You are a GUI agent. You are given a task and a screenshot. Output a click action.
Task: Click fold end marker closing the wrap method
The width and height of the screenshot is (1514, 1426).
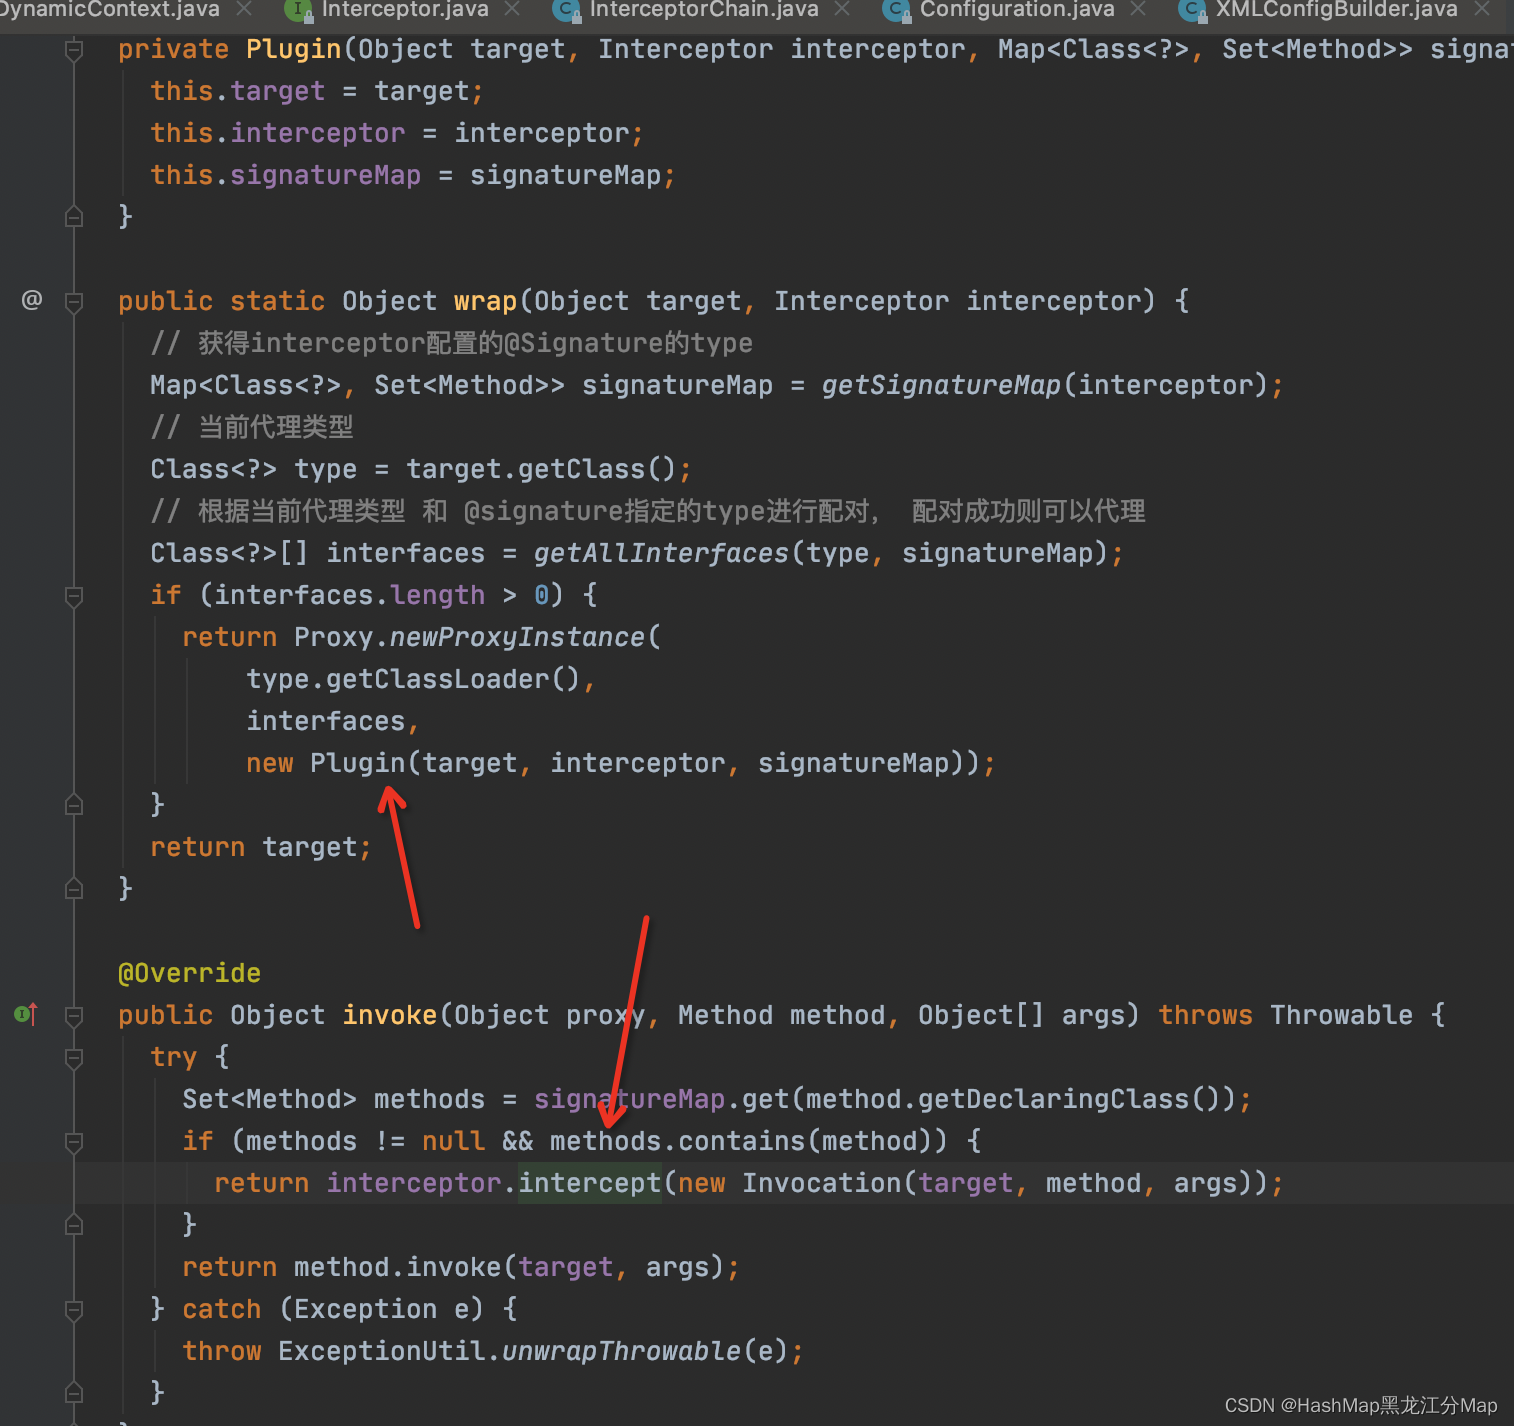74,888
